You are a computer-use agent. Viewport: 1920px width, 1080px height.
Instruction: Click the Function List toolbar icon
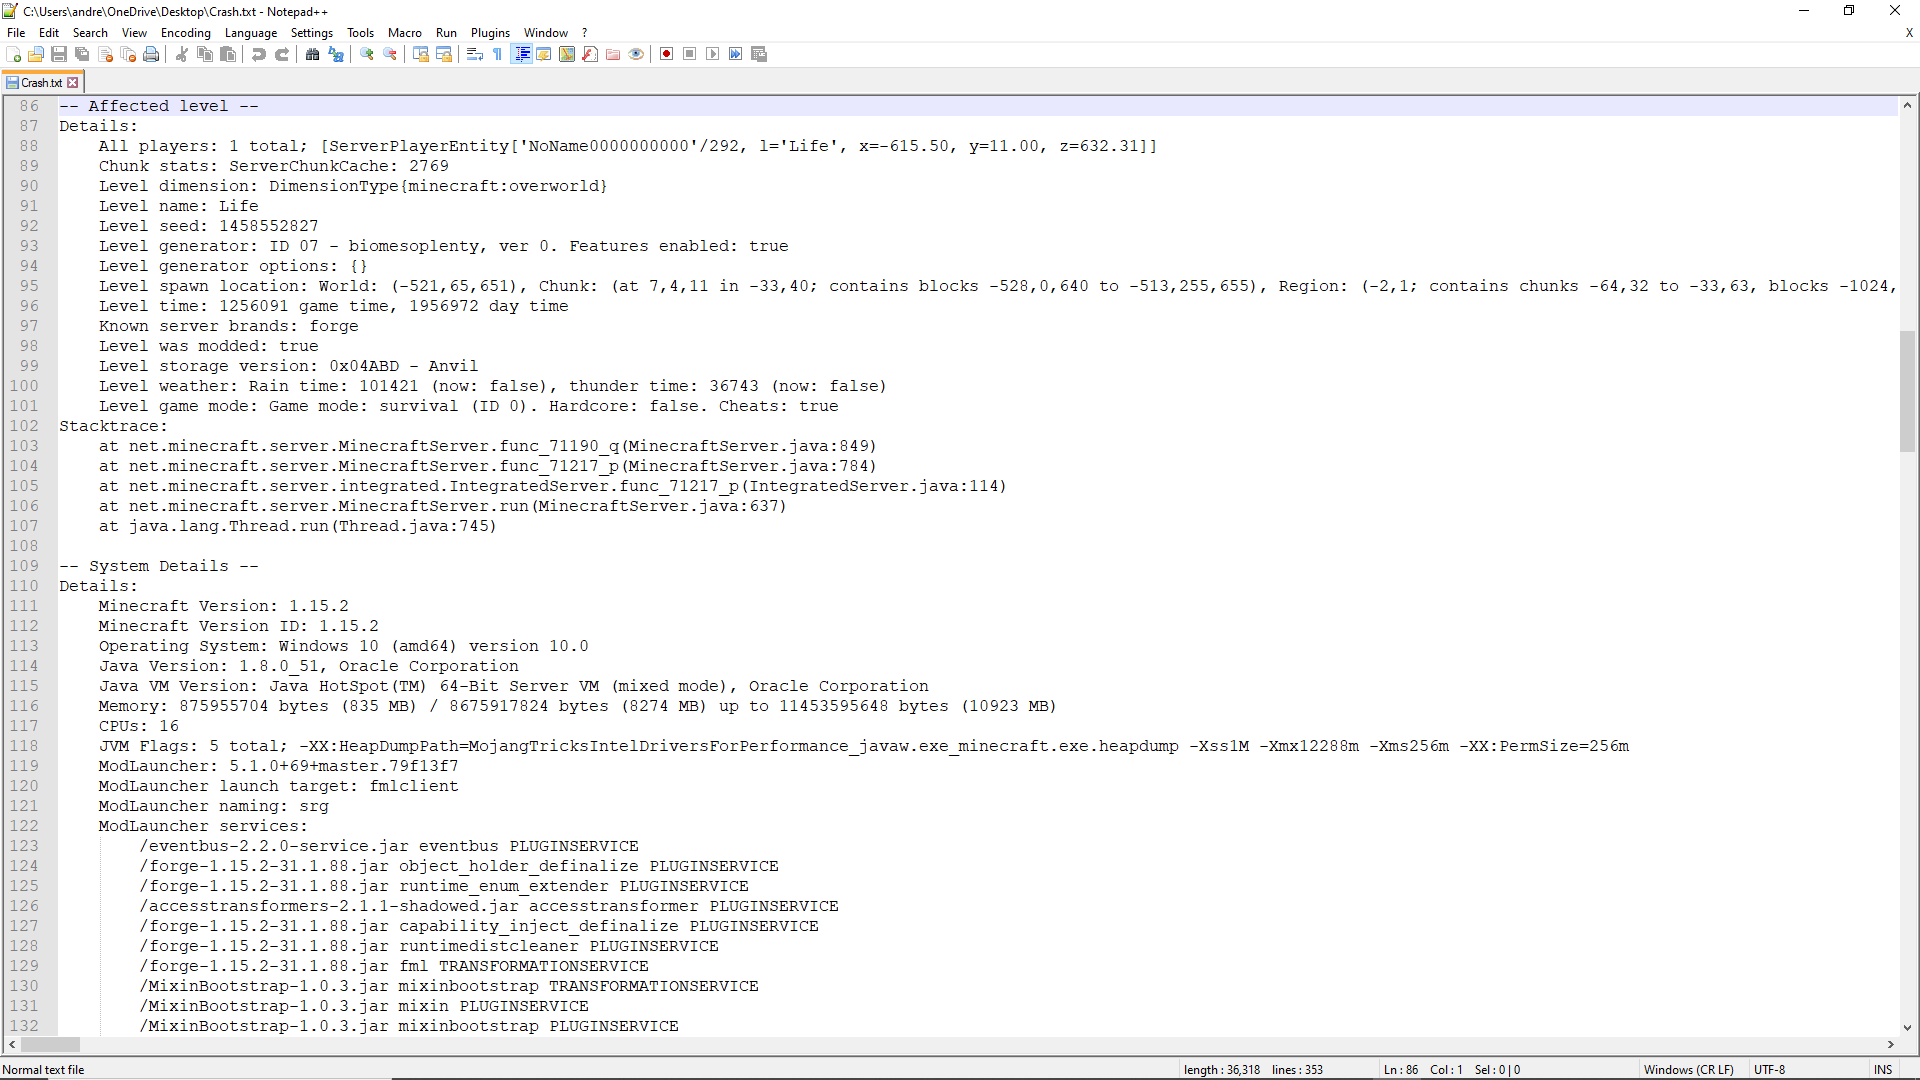point(589,54)
